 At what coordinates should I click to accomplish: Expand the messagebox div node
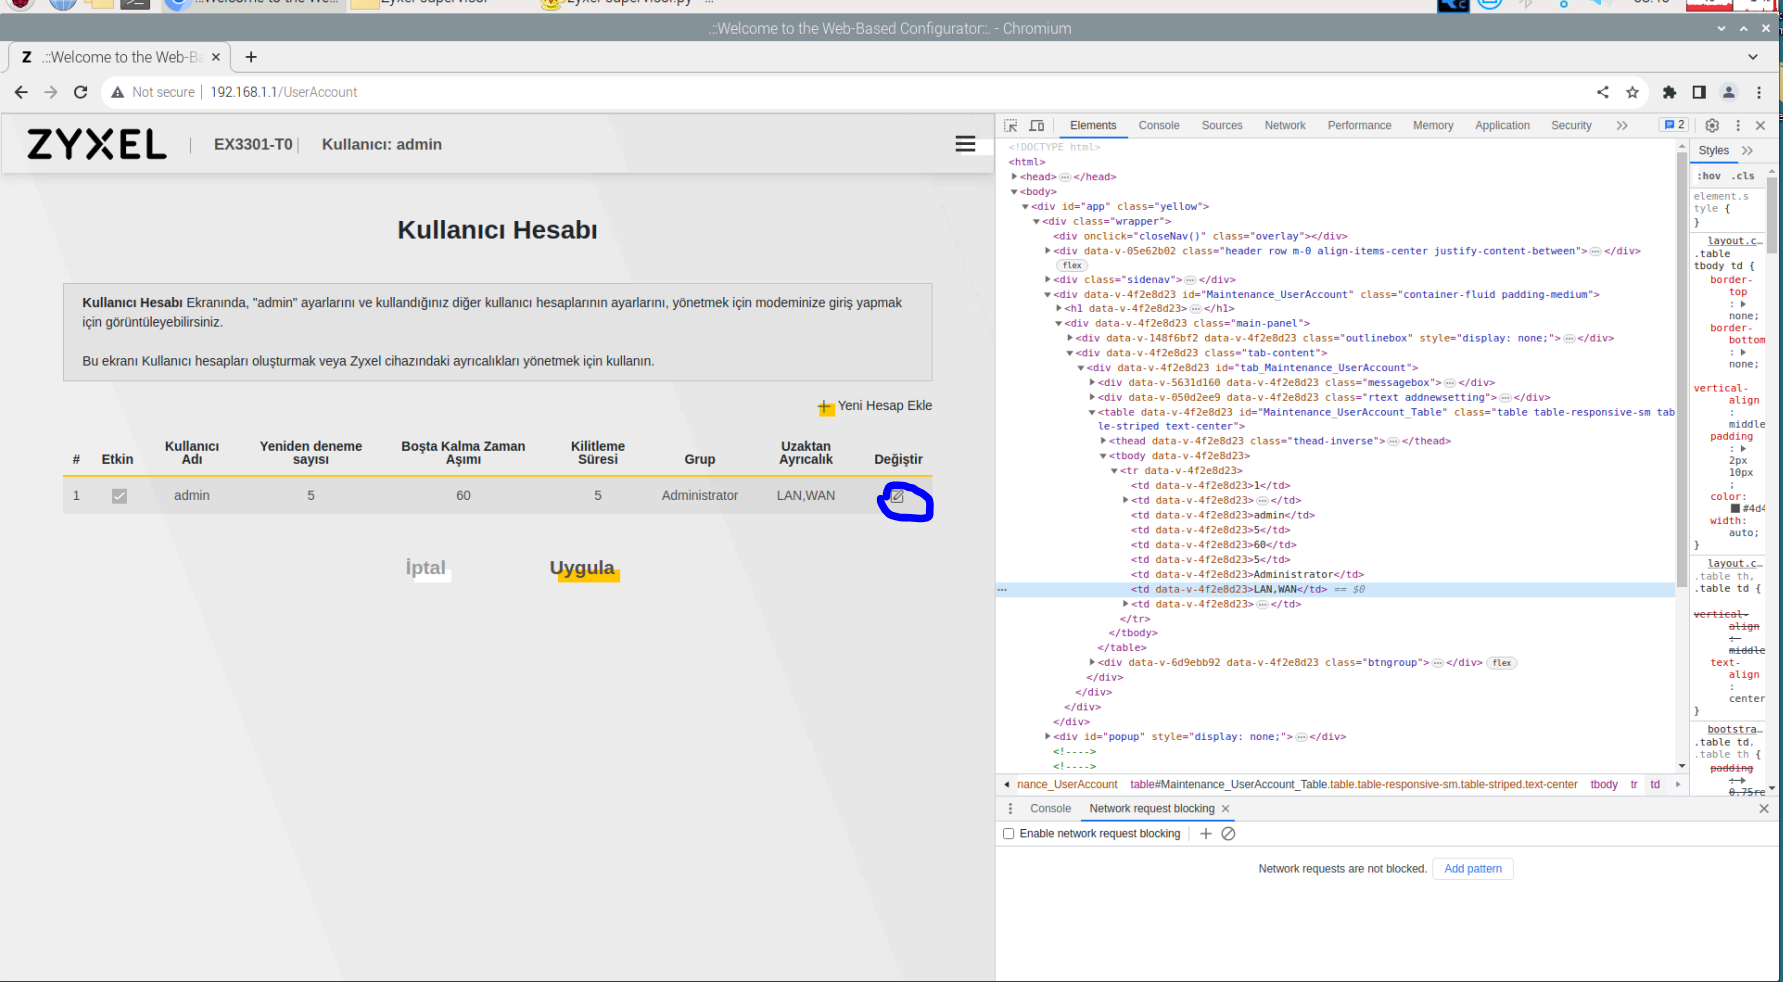point(1092,382)
